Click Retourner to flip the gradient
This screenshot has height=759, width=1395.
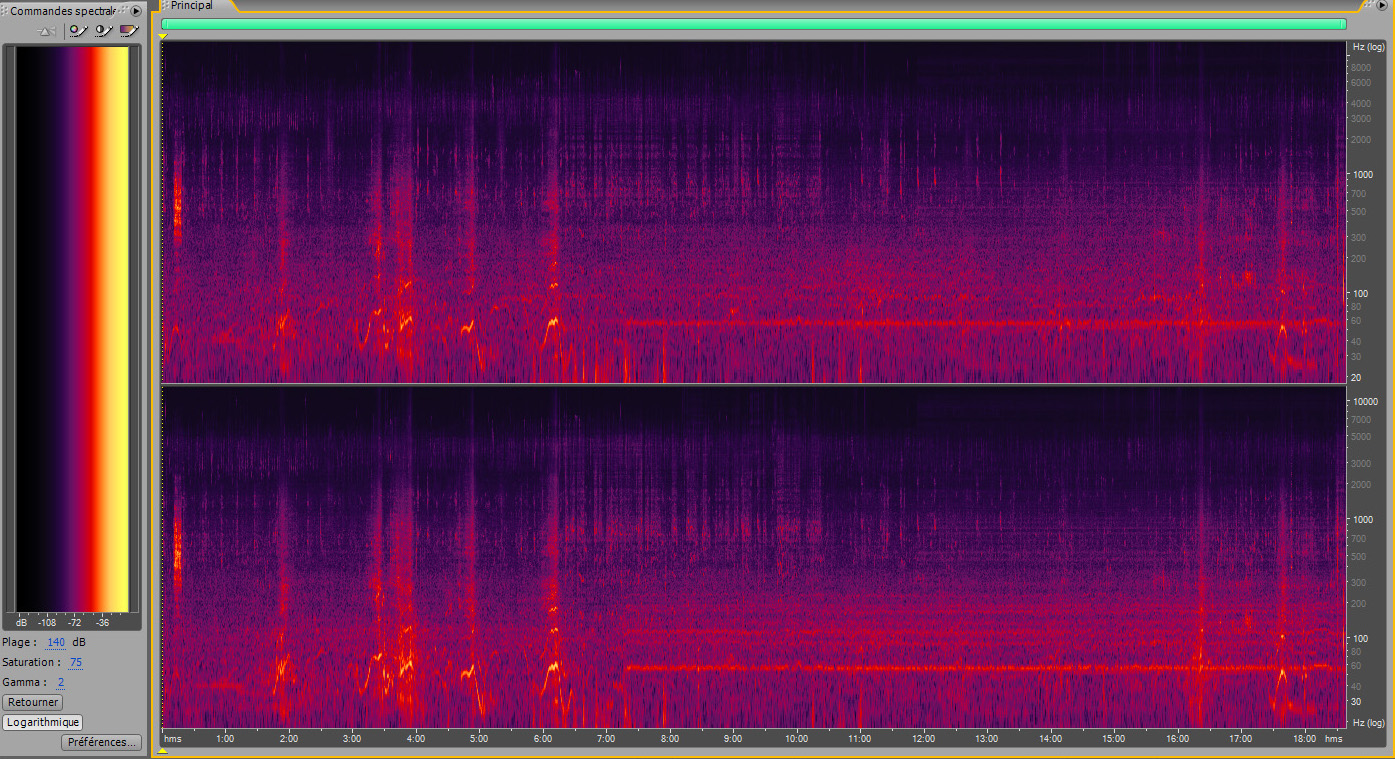pos(32,702)
